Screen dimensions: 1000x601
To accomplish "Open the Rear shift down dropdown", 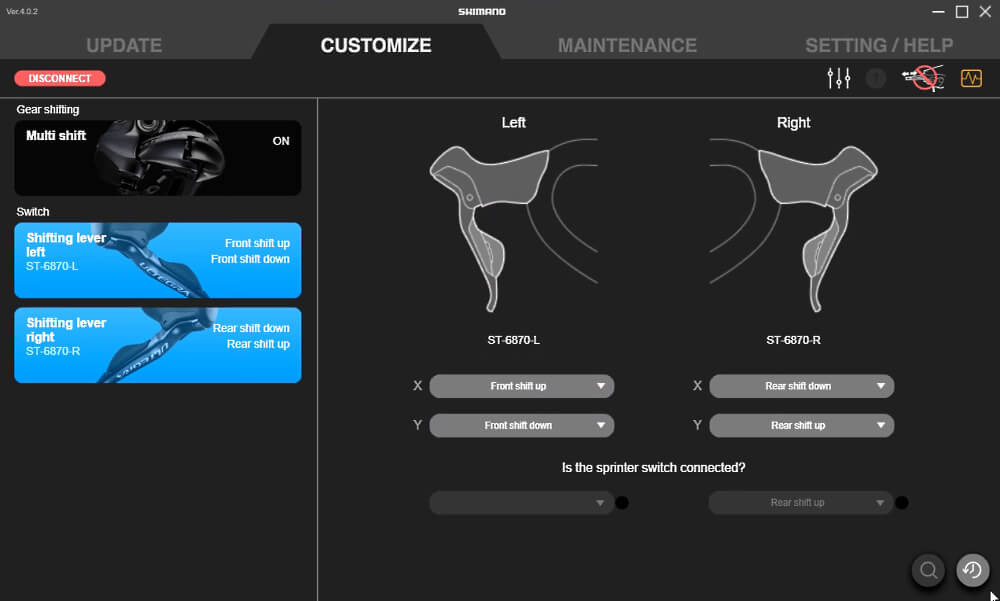I will click(x=801, y=386).
